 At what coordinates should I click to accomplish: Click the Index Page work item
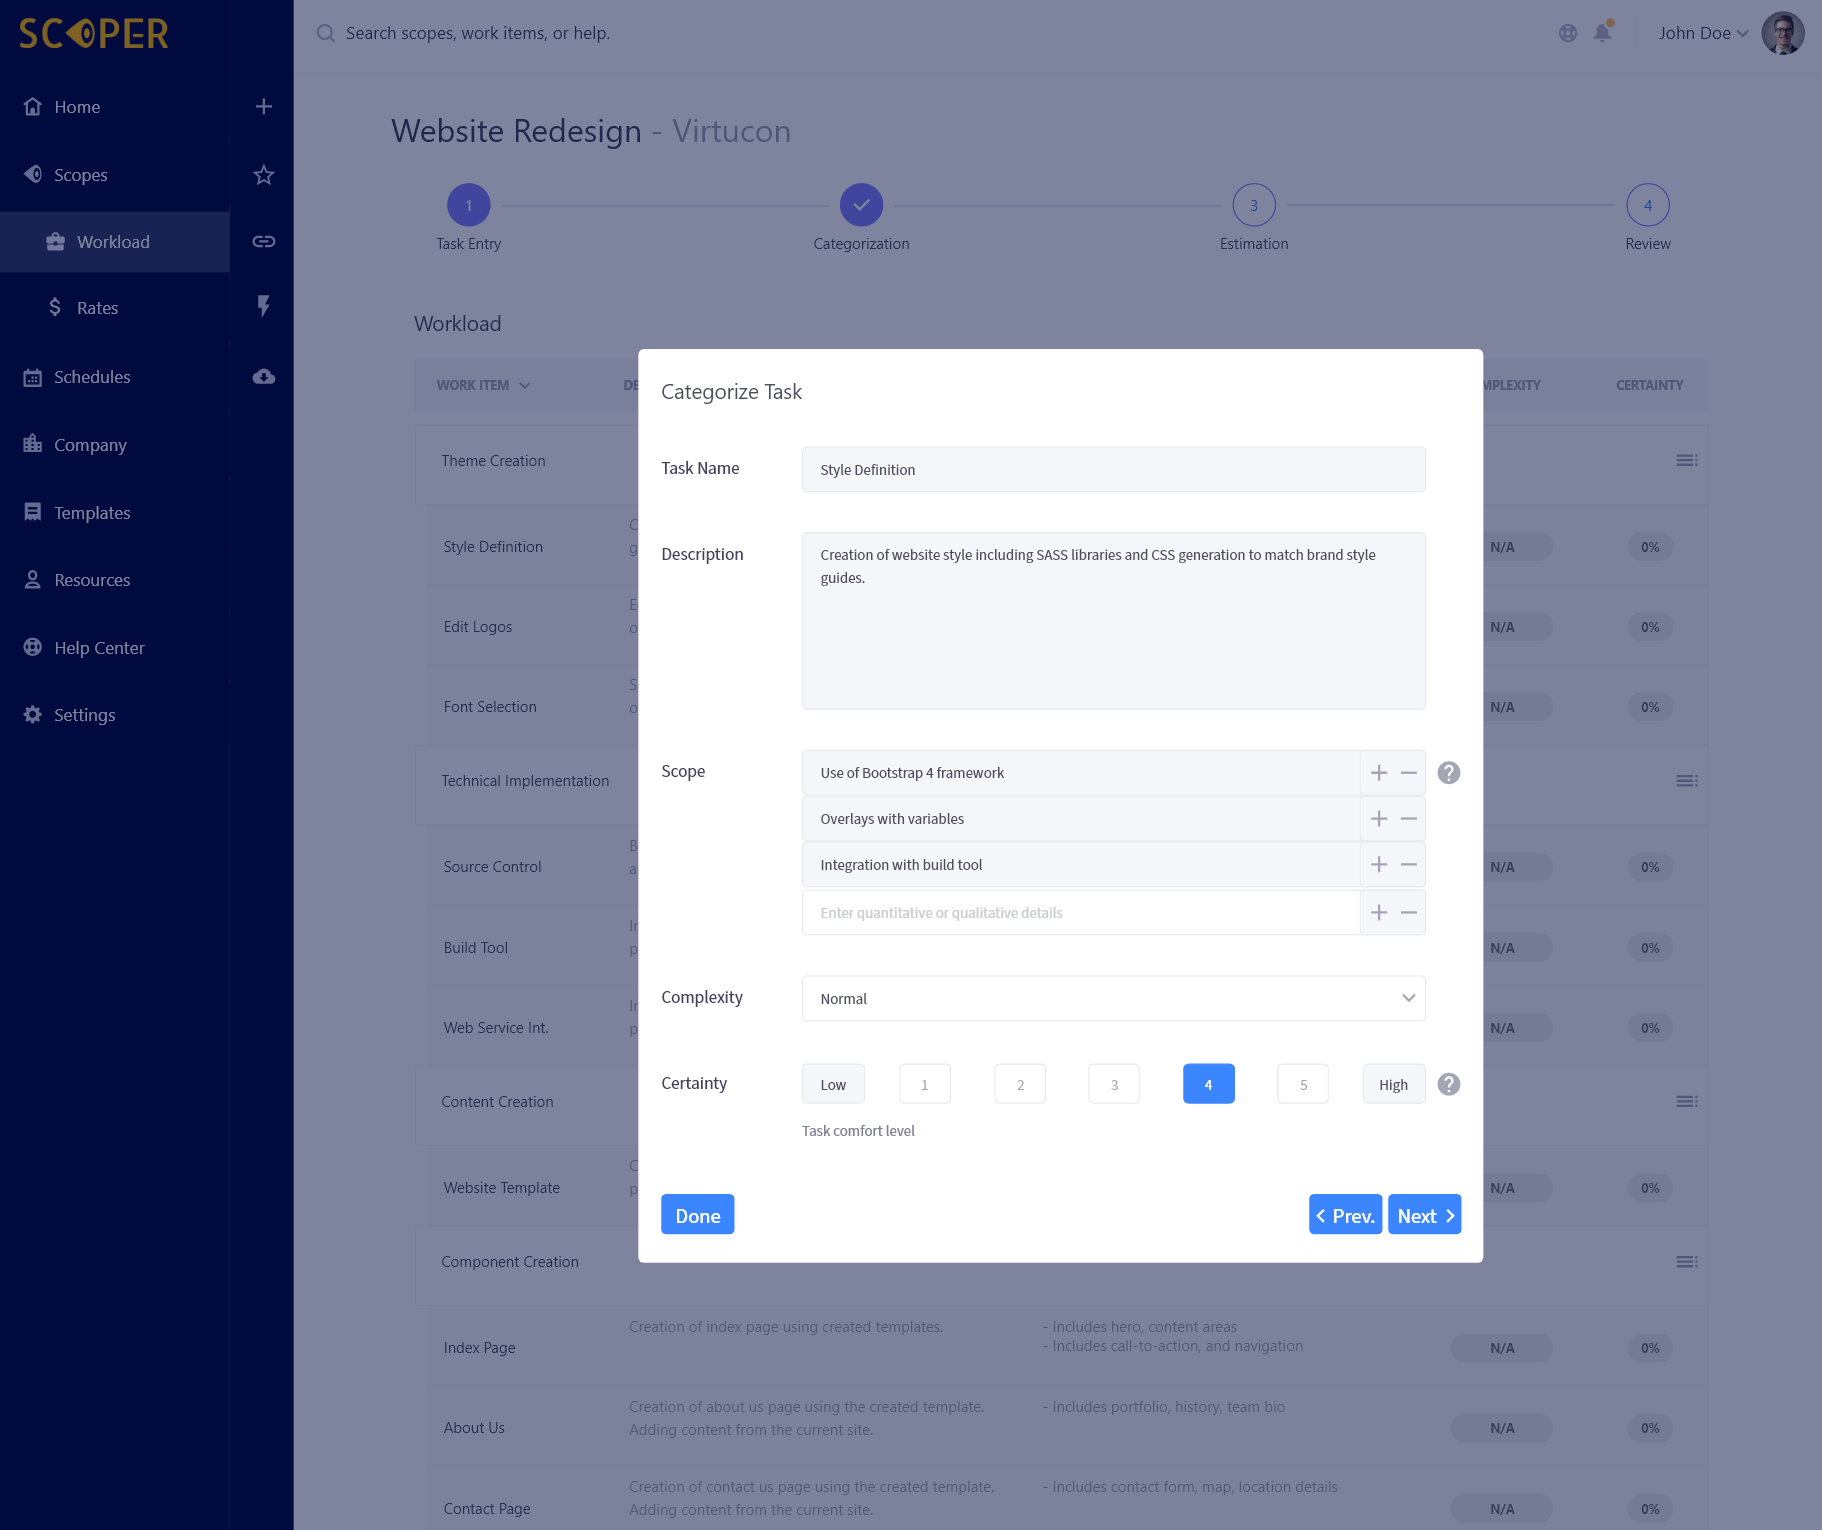[x=479, y=1348]
